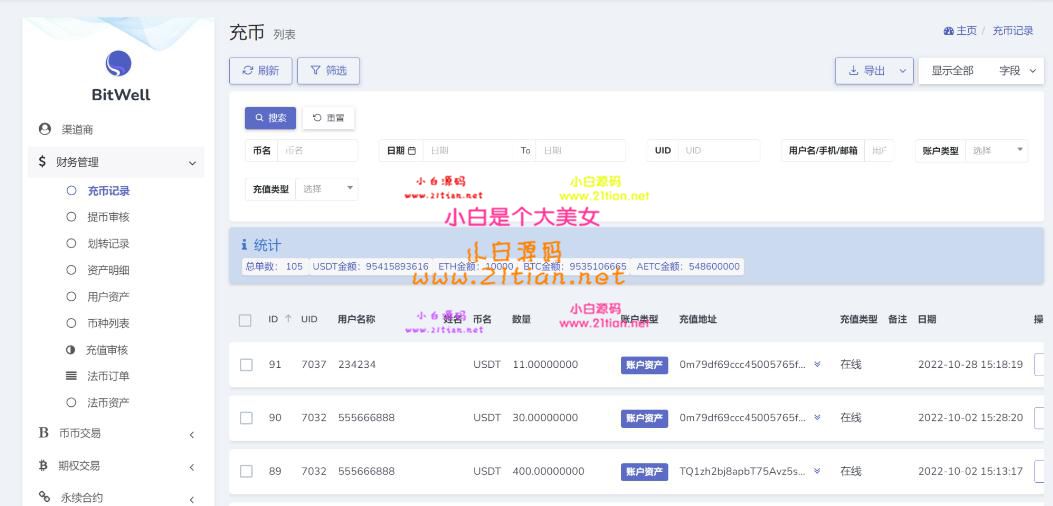Image resolution: width=1053 pixels, height=506 pixels.
Task: Click the 用户名/手机/邮箱 input field
Action: coord(879,151)
